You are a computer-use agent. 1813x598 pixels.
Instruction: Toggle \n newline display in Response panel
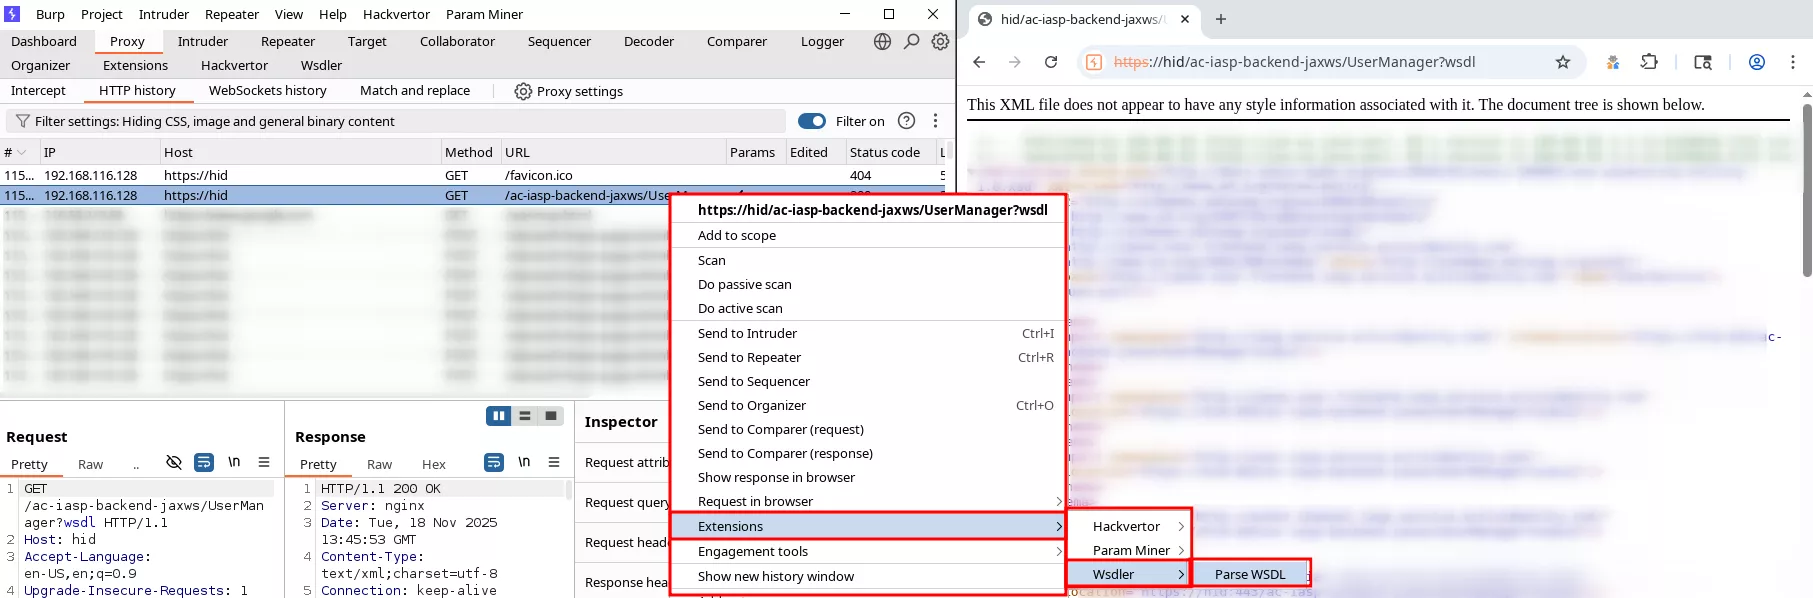(x=524, y=462)
